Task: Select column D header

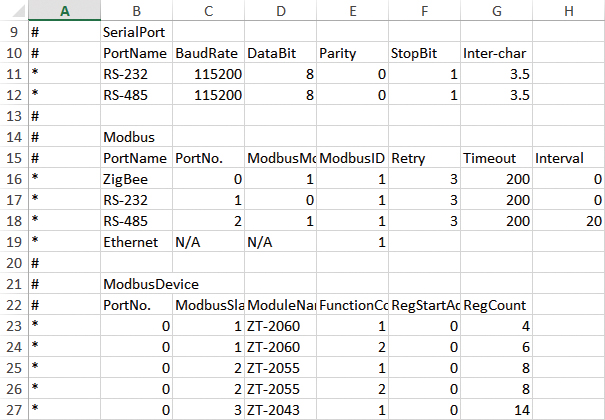Action: 281,10
